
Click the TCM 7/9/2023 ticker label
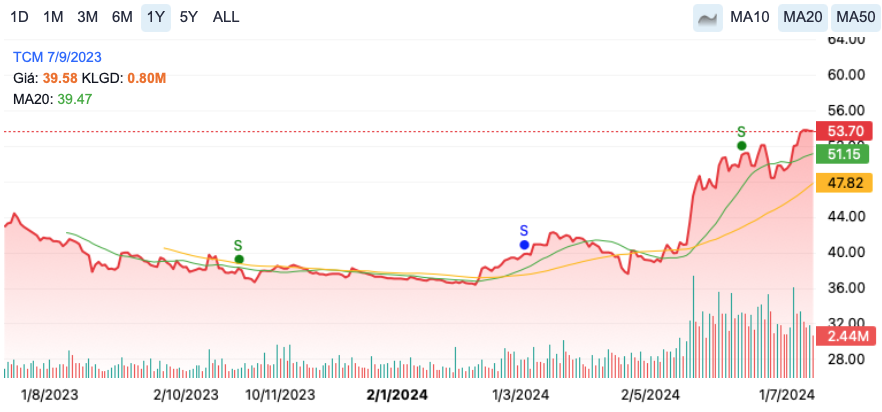click(57, 57)
